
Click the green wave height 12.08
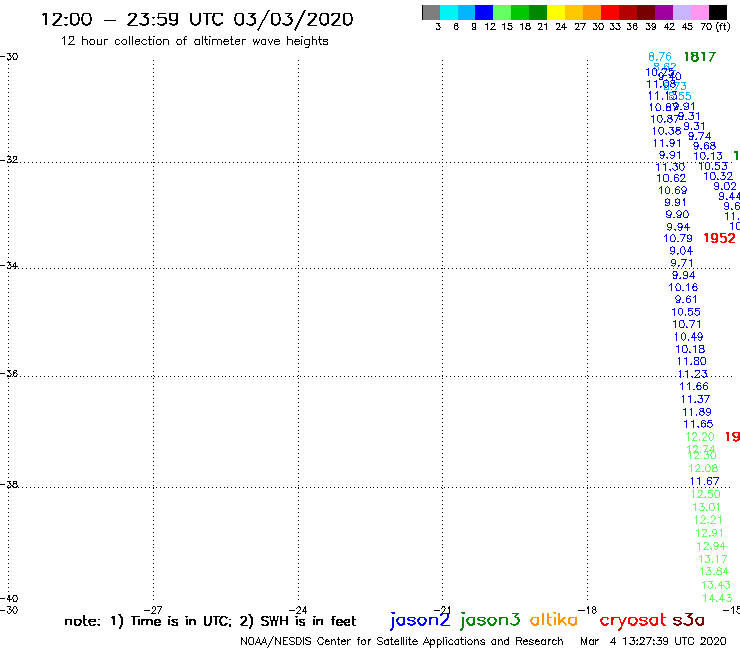703,469
